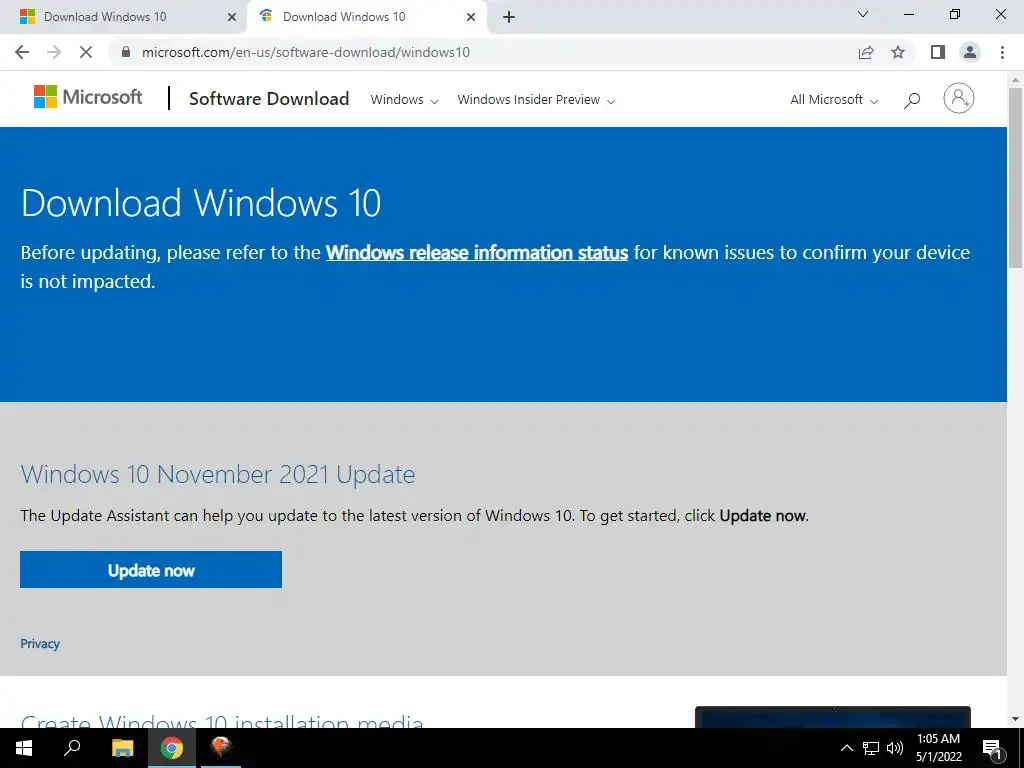Go back to previous page in Chrome

22,52
